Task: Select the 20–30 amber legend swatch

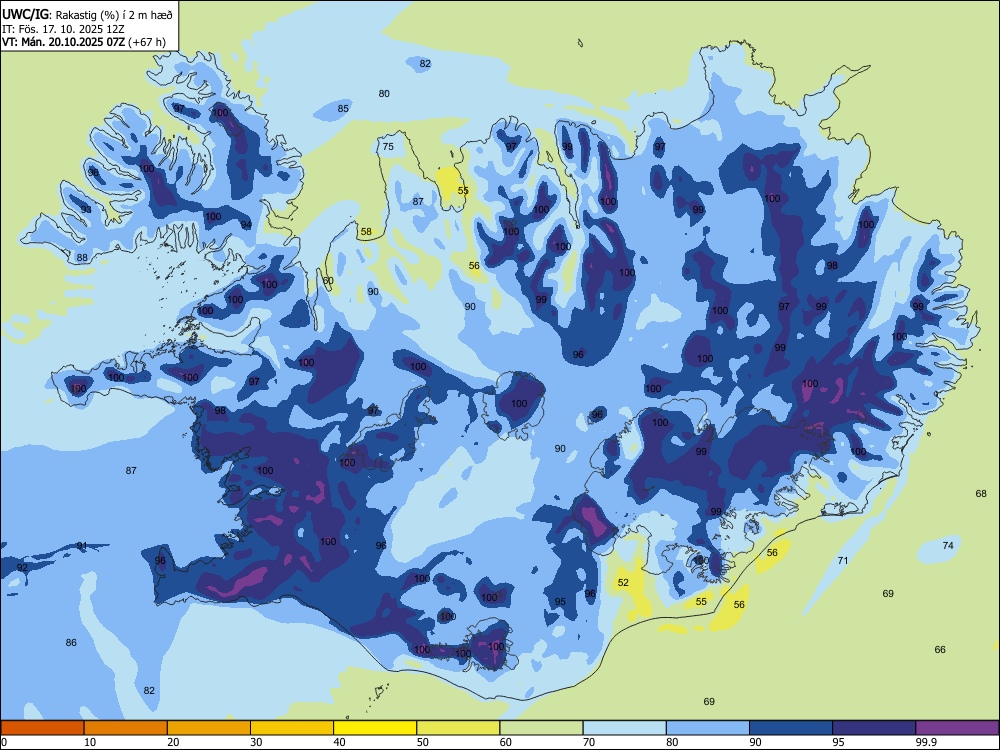Action: click(x=209, y=728)
